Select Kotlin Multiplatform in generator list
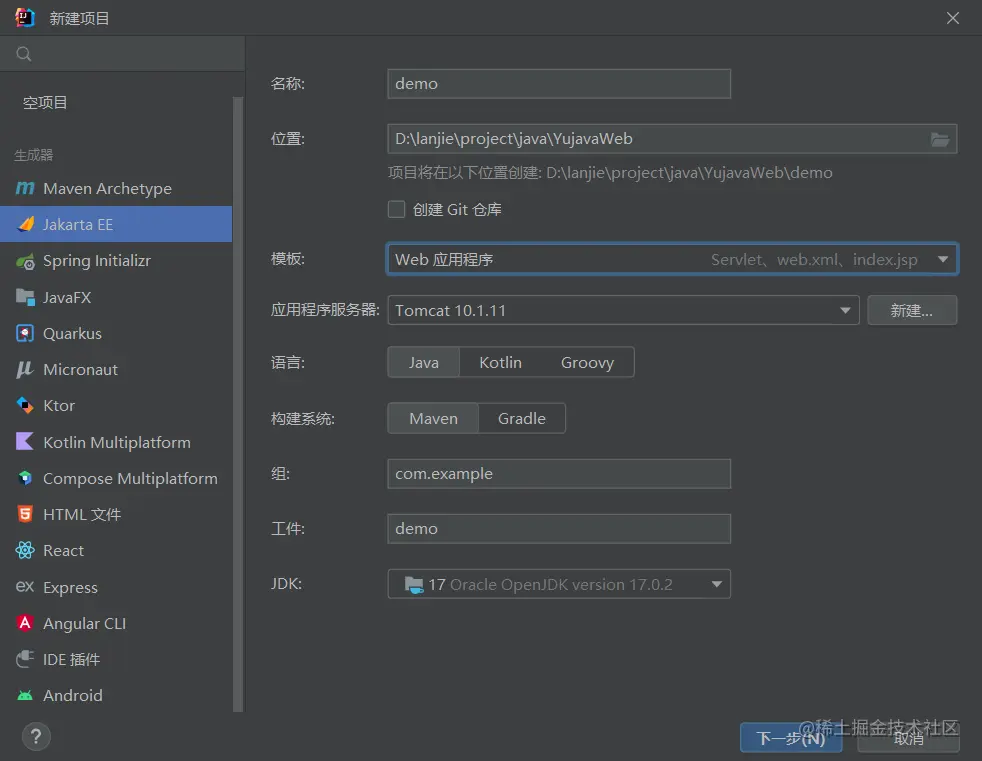The width and height of the screenshot is (982, 761). pyautogui.click(x=116, y=442)
